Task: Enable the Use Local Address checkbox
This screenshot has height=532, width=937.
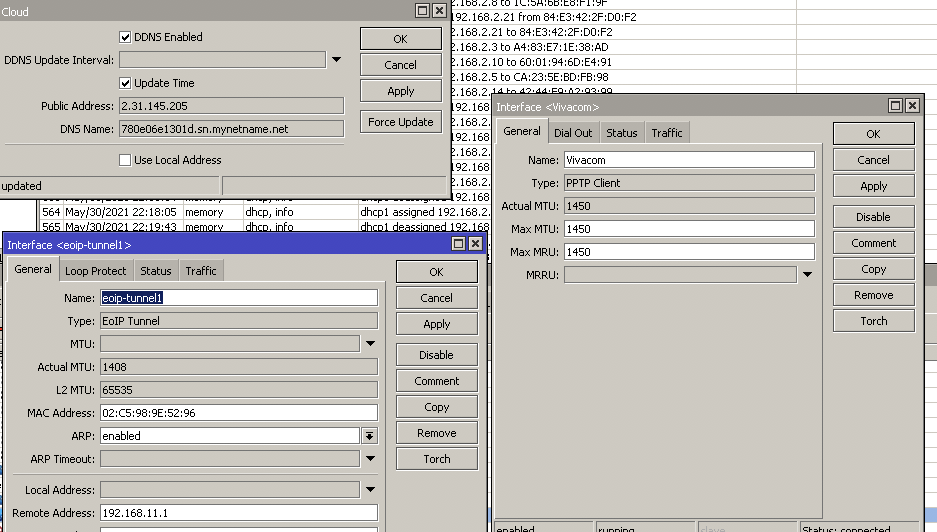Action: pos(125,160)
